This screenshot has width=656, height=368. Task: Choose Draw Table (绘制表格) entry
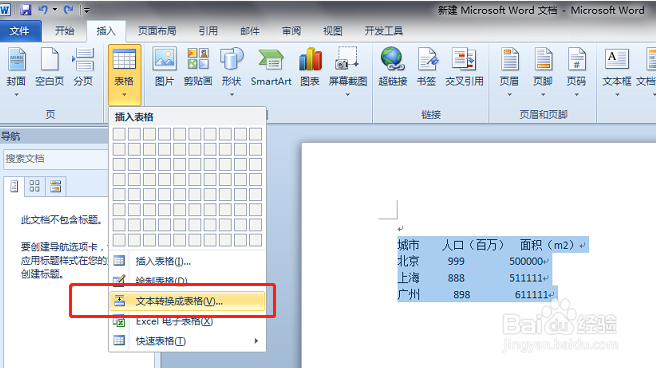tap(187, 280)
